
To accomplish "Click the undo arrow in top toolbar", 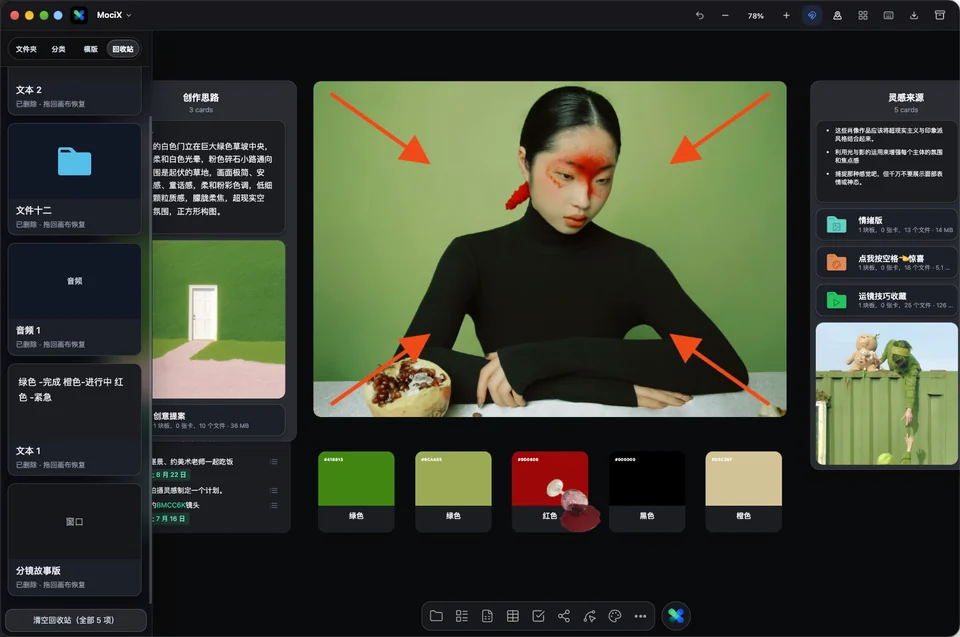I will [x=699, y=15].
